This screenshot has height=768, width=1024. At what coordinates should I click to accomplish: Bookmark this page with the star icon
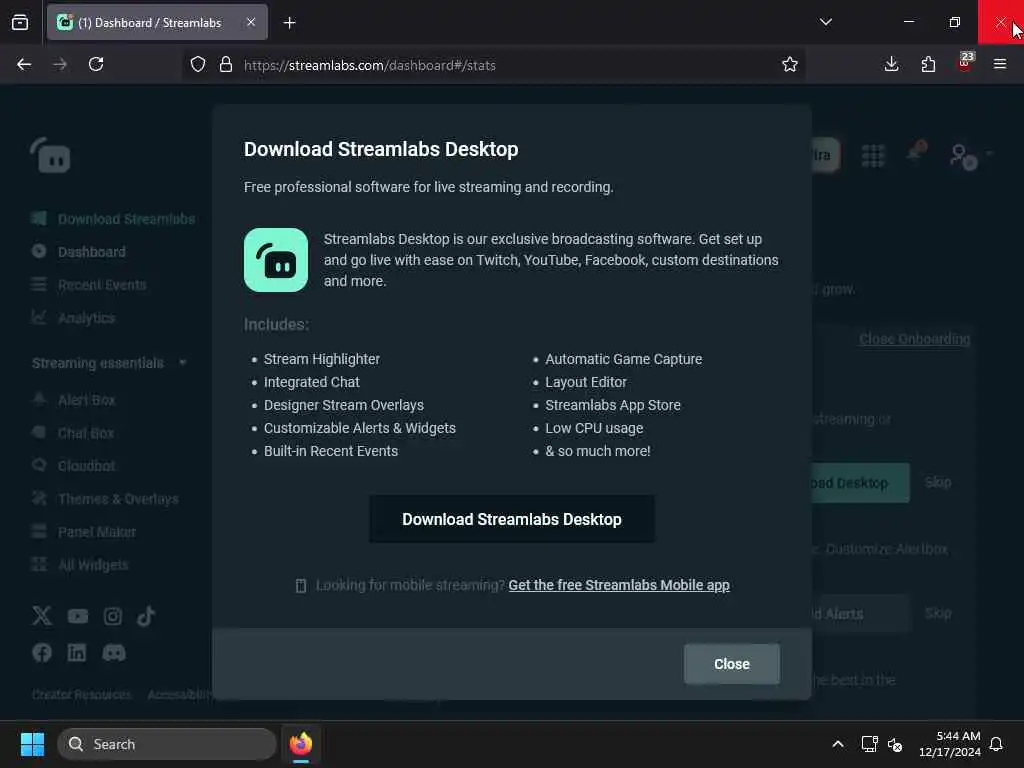[790, 64]
